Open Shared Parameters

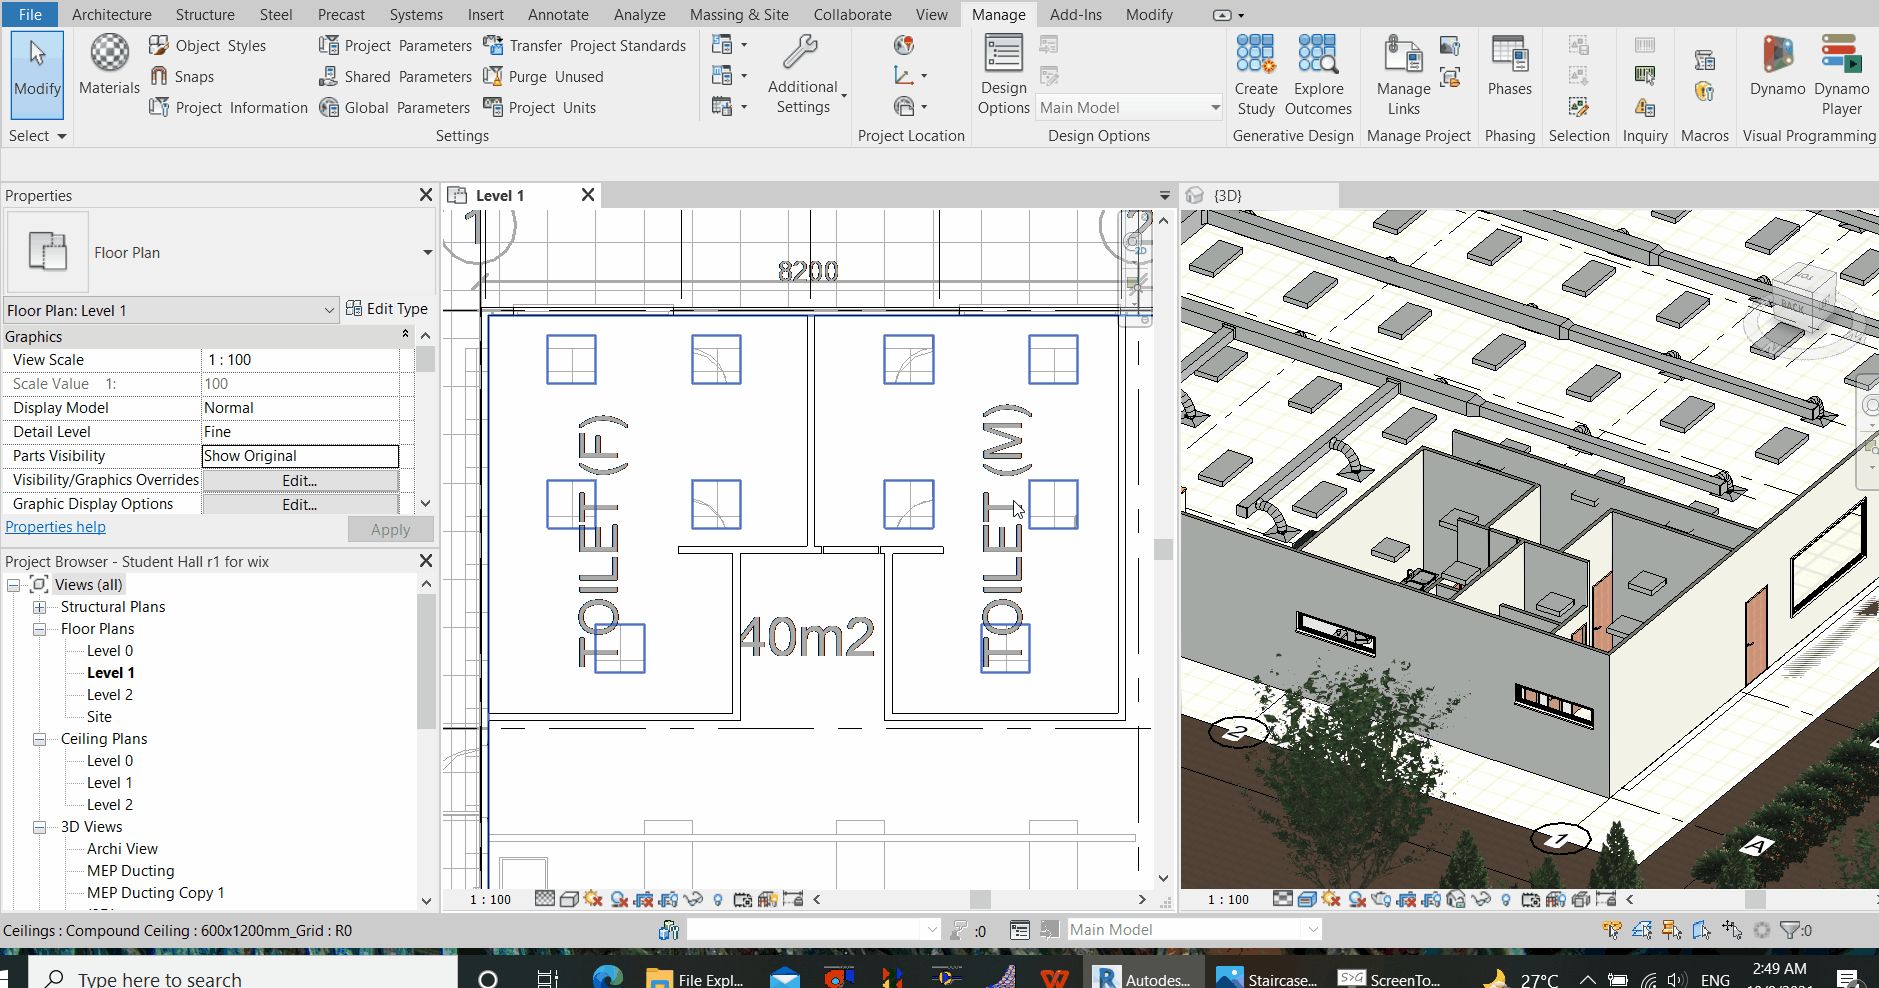(x=395, y=76)
